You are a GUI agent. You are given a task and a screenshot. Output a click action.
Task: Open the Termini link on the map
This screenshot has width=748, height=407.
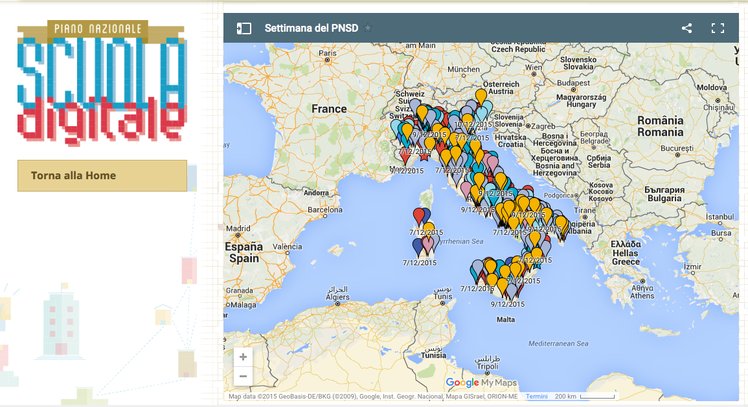(x=537, y=397)
